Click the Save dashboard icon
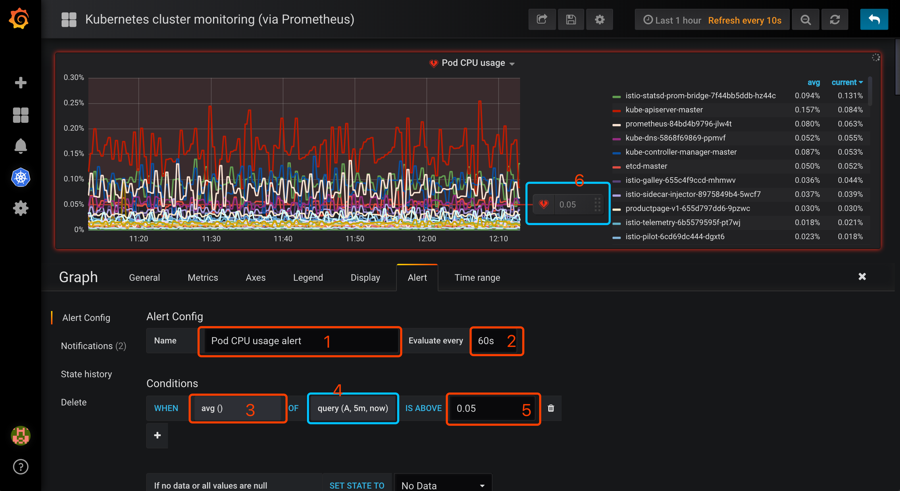The width and height of the screenshot is (900, 491). (571, 20)
